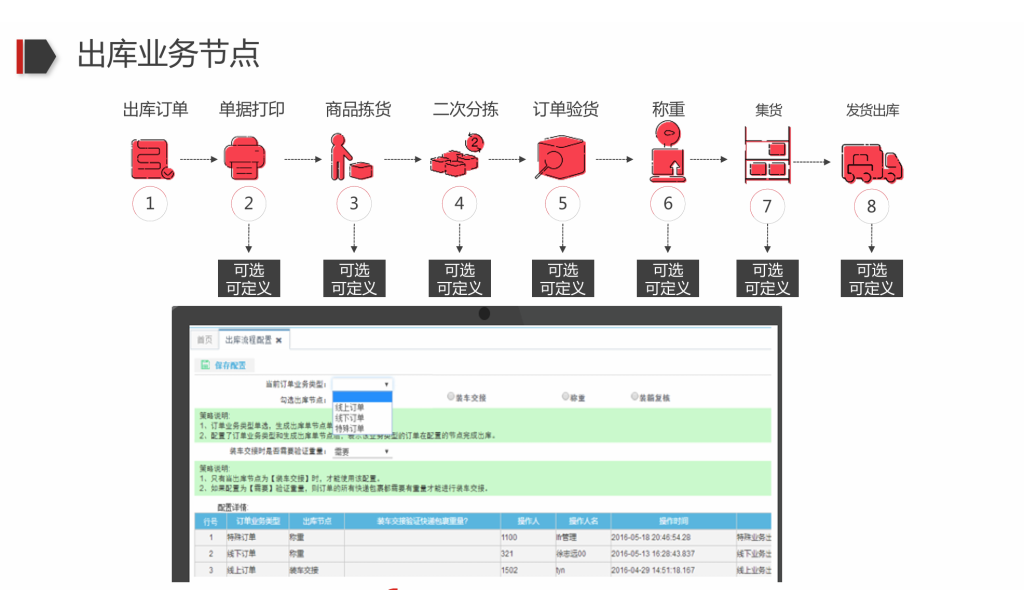Image resolution: width=1024 pixels, height=590 pixels.
Task: Click the 称重 weighing scale icon
Action: [667, 158]
